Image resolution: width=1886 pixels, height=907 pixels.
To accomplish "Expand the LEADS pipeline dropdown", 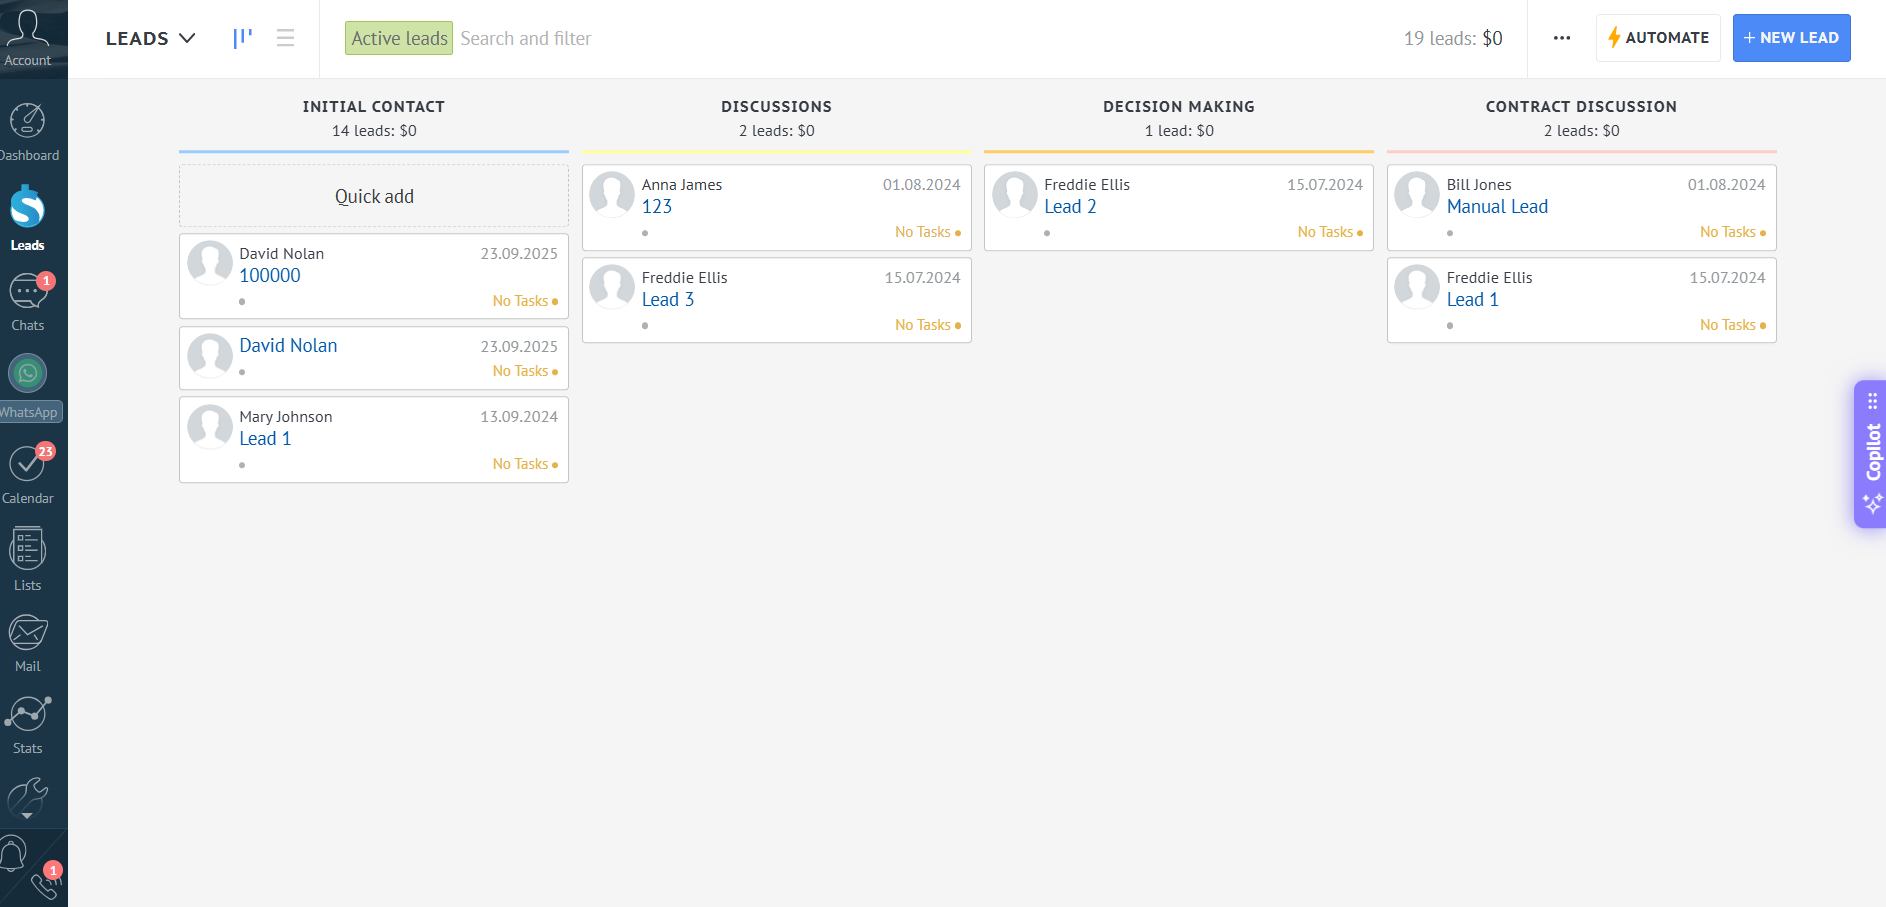I will (150, 38).
